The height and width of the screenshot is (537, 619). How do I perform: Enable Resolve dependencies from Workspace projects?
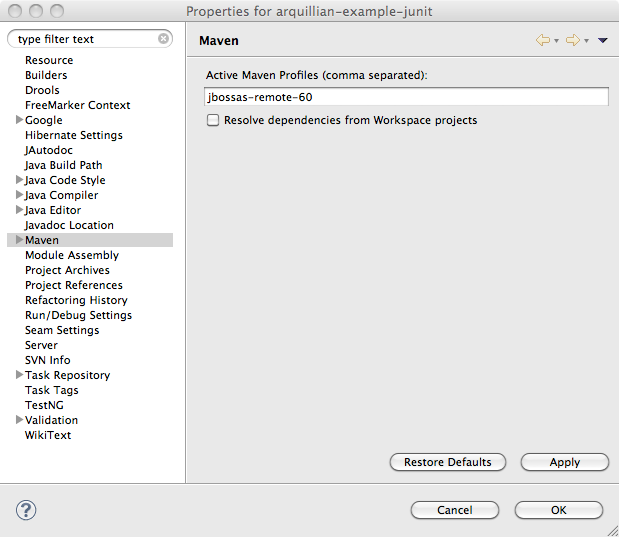click(213, 120)
